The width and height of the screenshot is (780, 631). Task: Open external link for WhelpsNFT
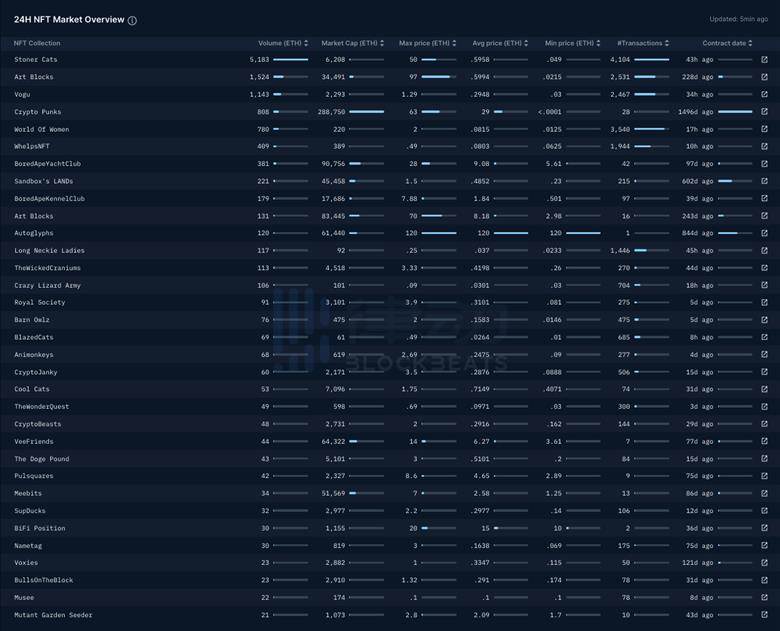[764, 146]
